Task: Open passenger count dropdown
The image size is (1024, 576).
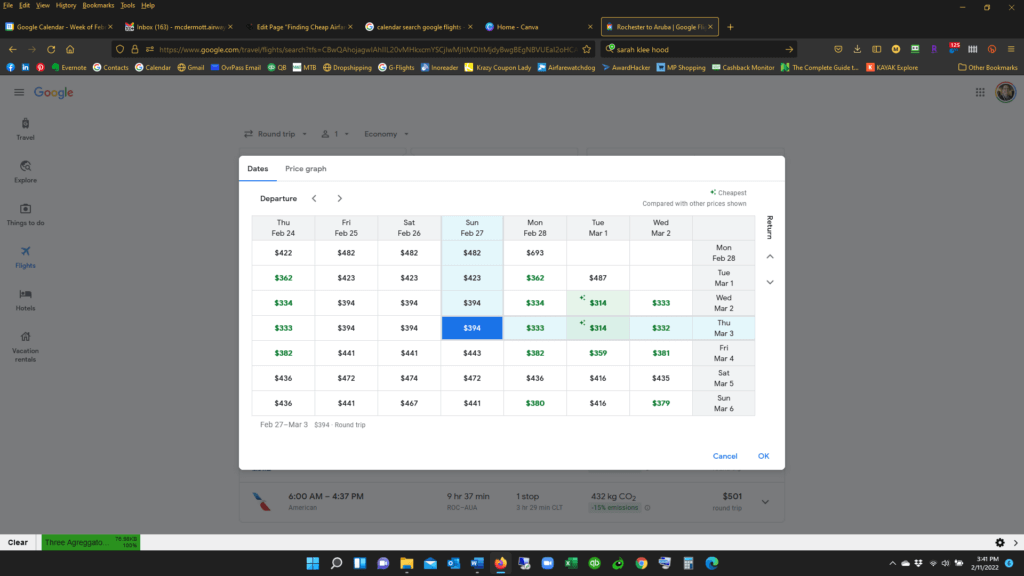Action: (335, 134)
